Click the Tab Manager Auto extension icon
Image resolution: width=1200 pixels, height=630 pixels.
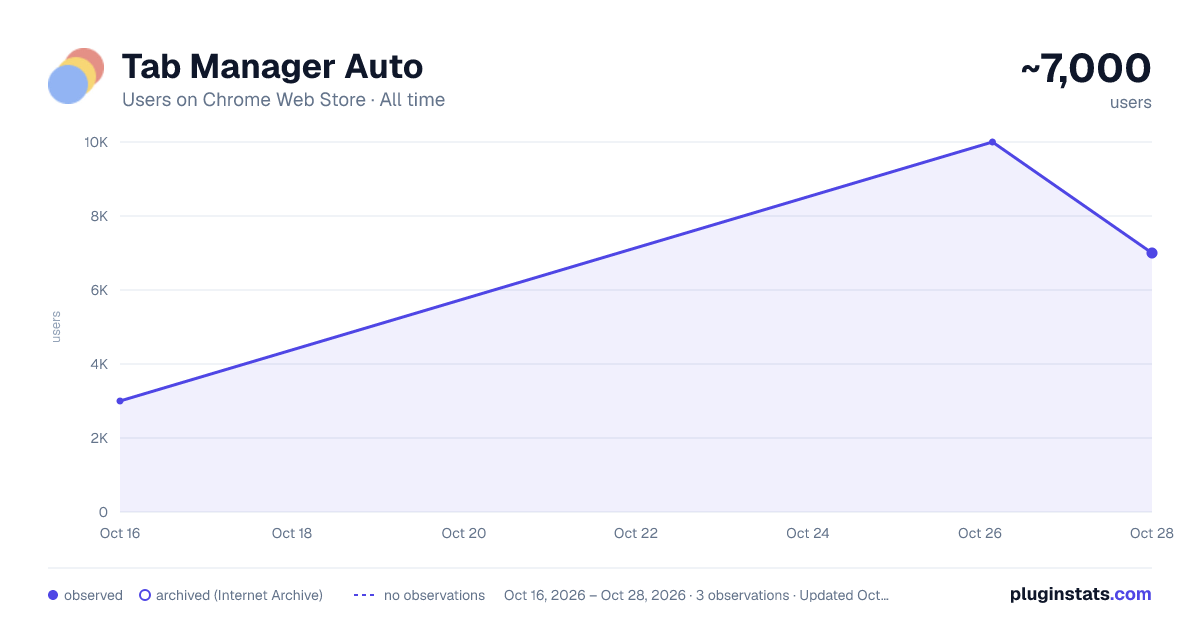(x=76, y=76)
